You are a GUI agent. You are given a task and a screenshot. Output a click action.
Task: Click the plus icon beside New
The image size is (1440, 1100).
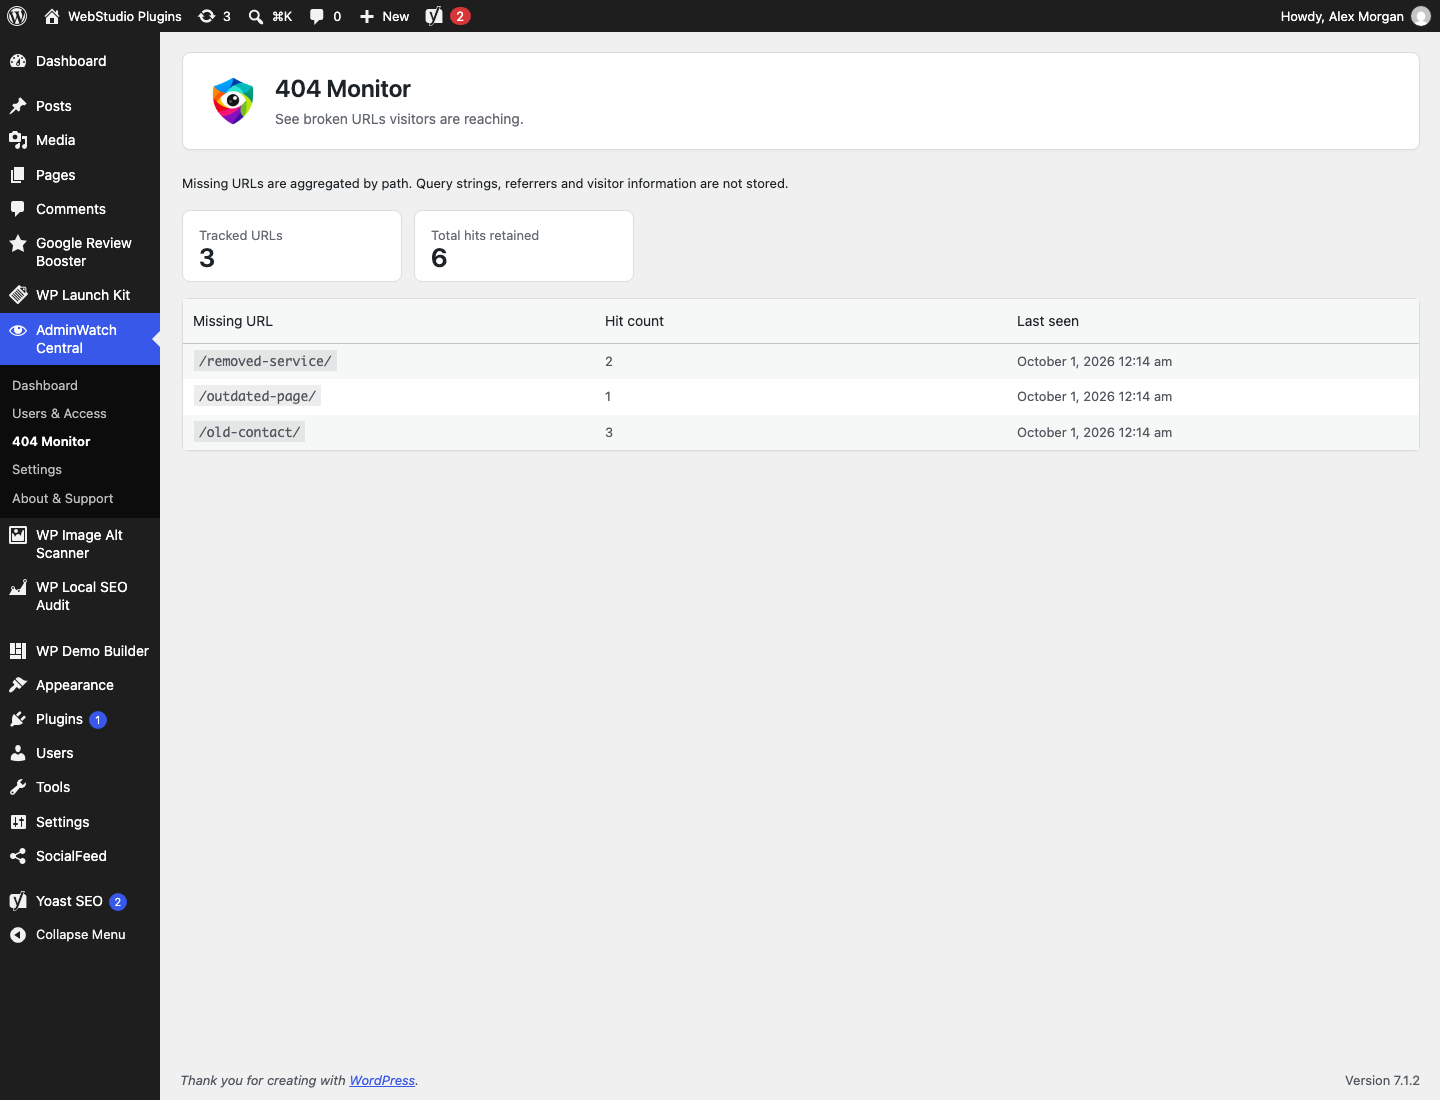click(x=367, y=16)
